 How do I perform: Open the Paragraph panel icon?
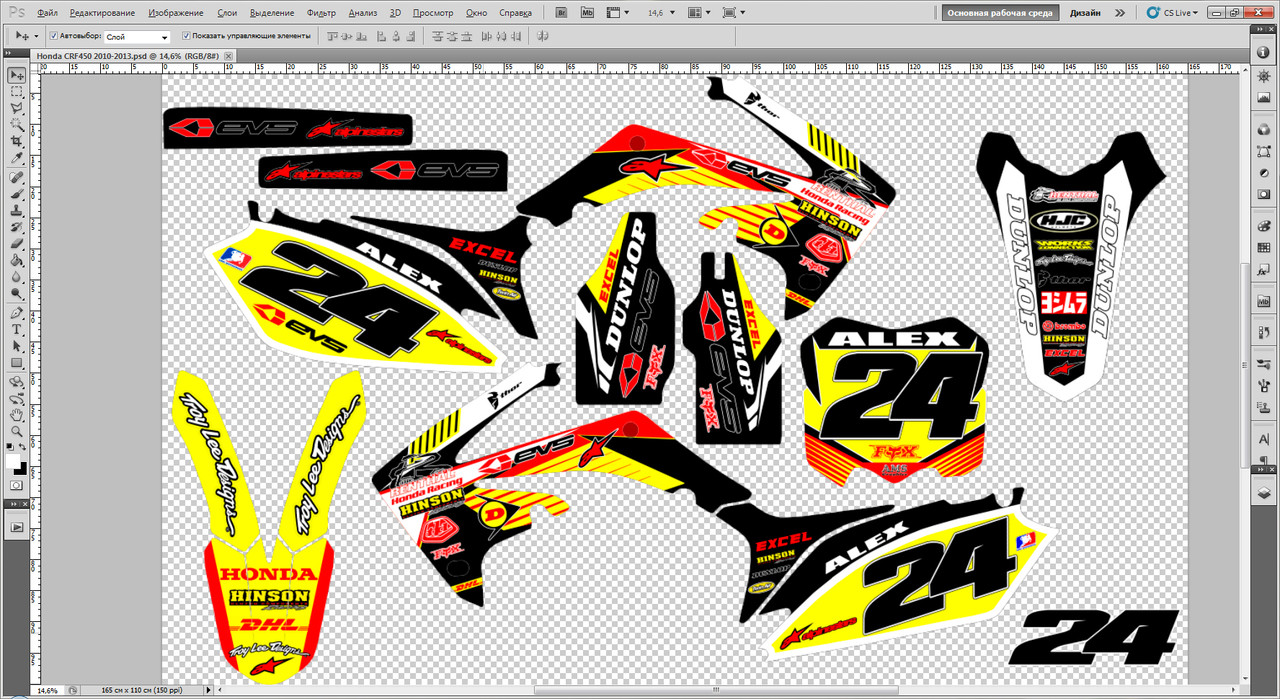1264,459
